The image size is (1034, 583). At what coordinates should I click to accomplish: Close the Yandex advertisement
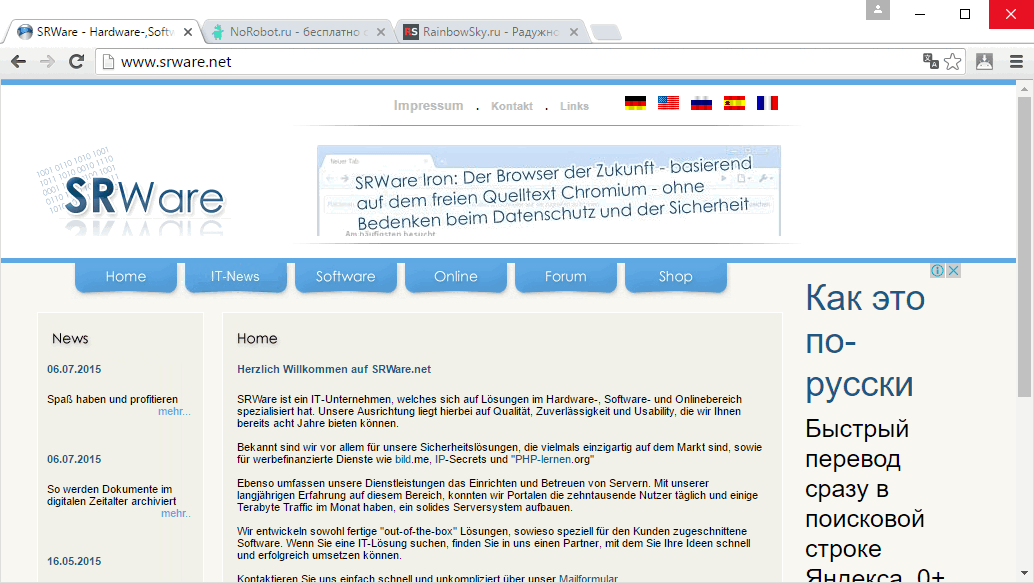[x=954, y=270]
